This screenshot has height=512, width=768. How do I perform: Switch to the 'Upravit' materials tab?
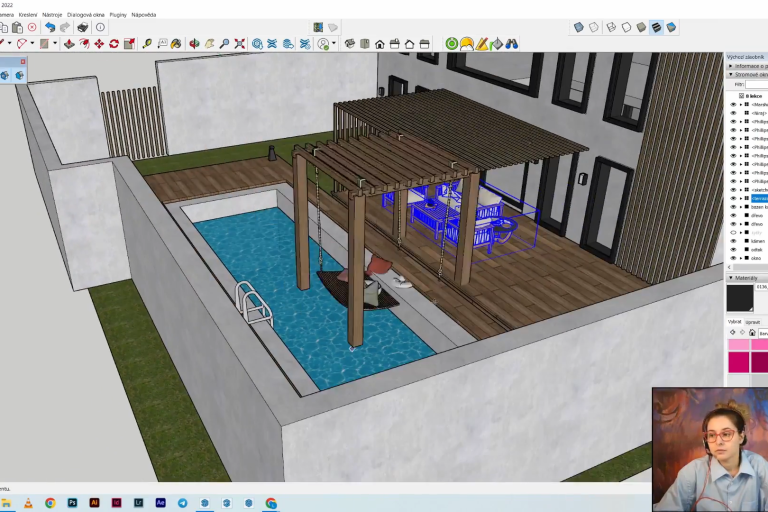(751, 322)
